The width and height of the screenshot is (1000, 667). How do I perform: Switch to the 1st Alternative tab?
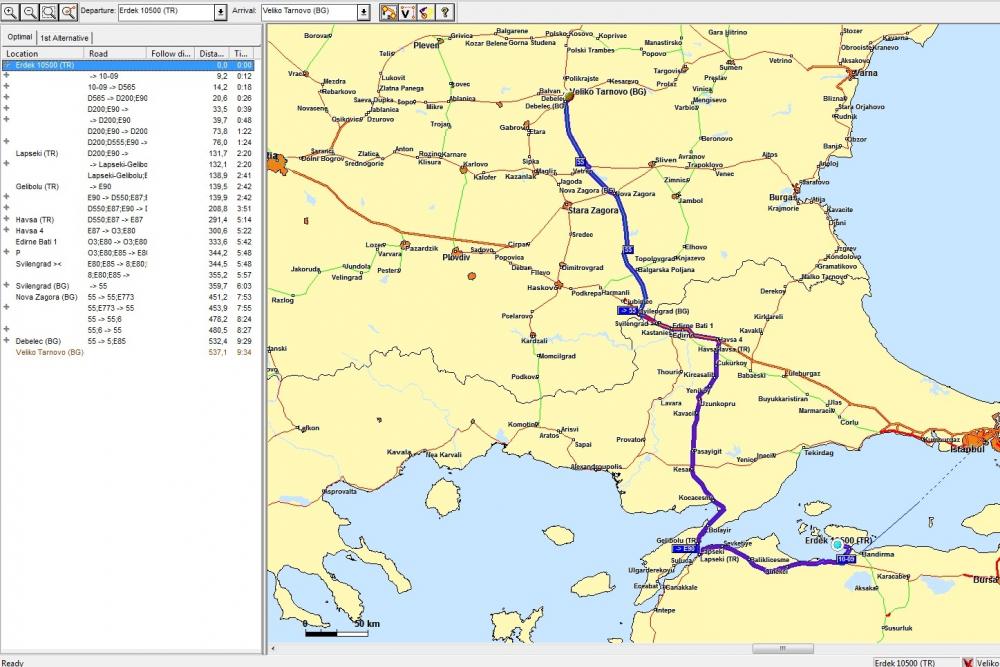tap(64, 37)
